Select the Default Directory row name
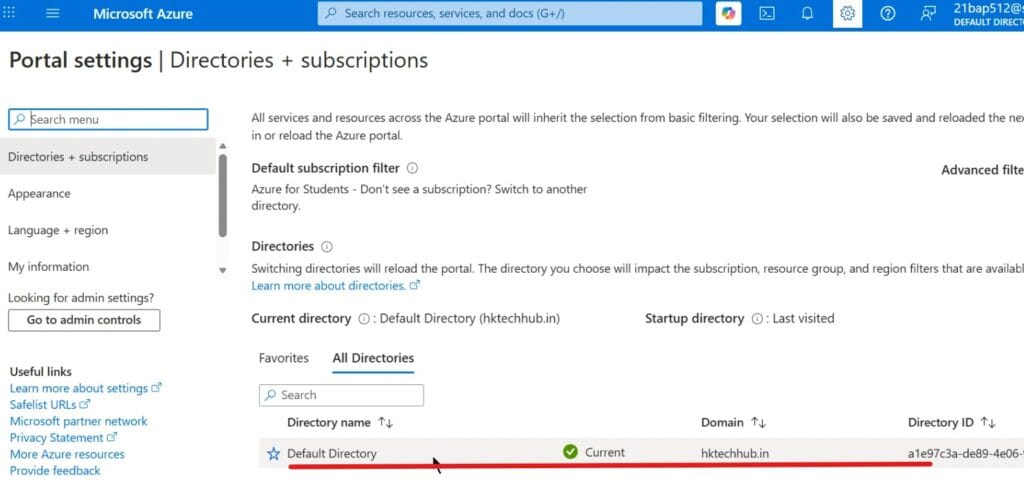This screenshot has height=494, width=1024. click(x=332, y=453)
